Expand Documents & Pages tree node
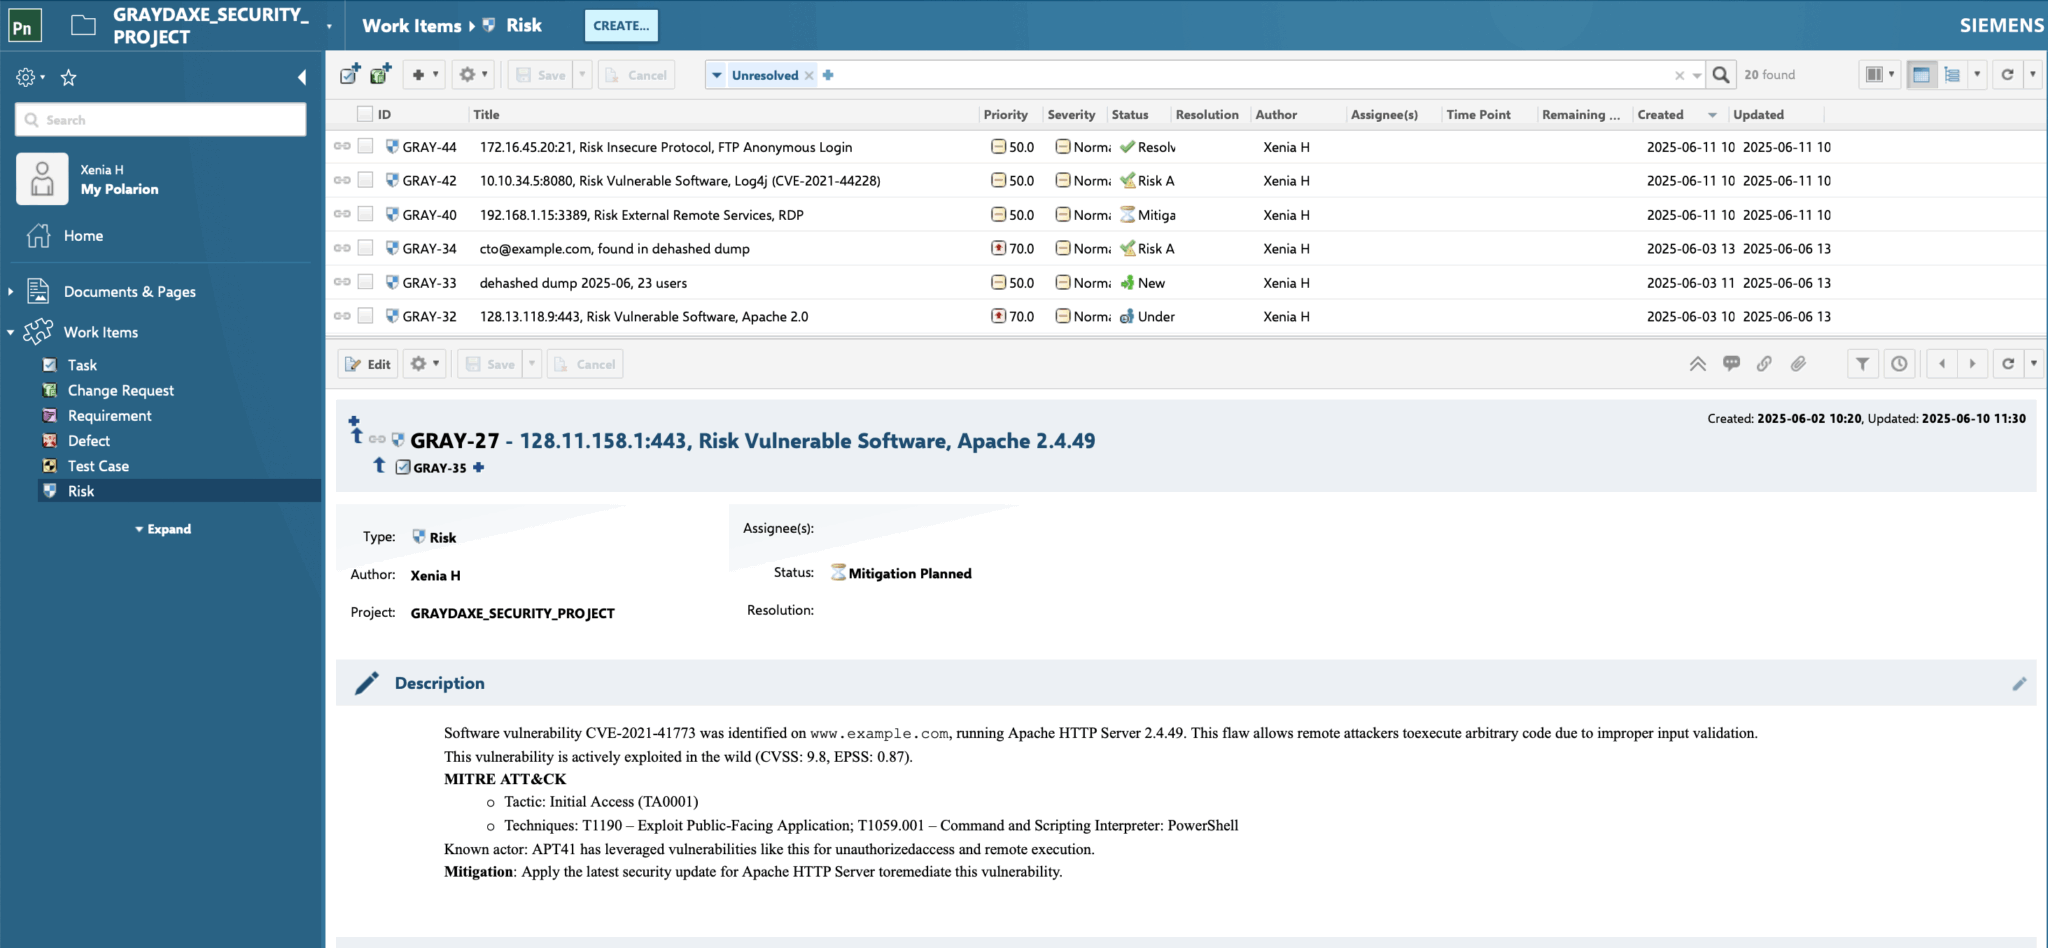 (10, 291)
